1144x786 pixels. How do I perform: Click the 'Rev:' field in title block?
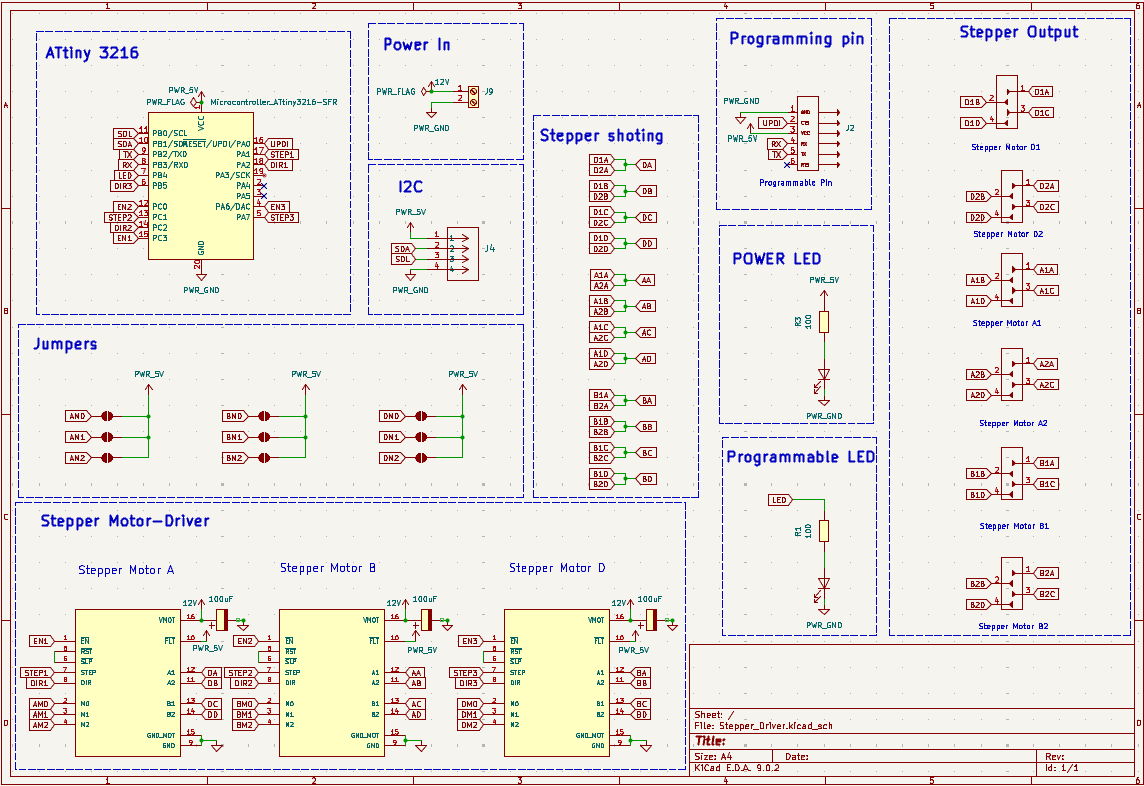pos(1054,757)
